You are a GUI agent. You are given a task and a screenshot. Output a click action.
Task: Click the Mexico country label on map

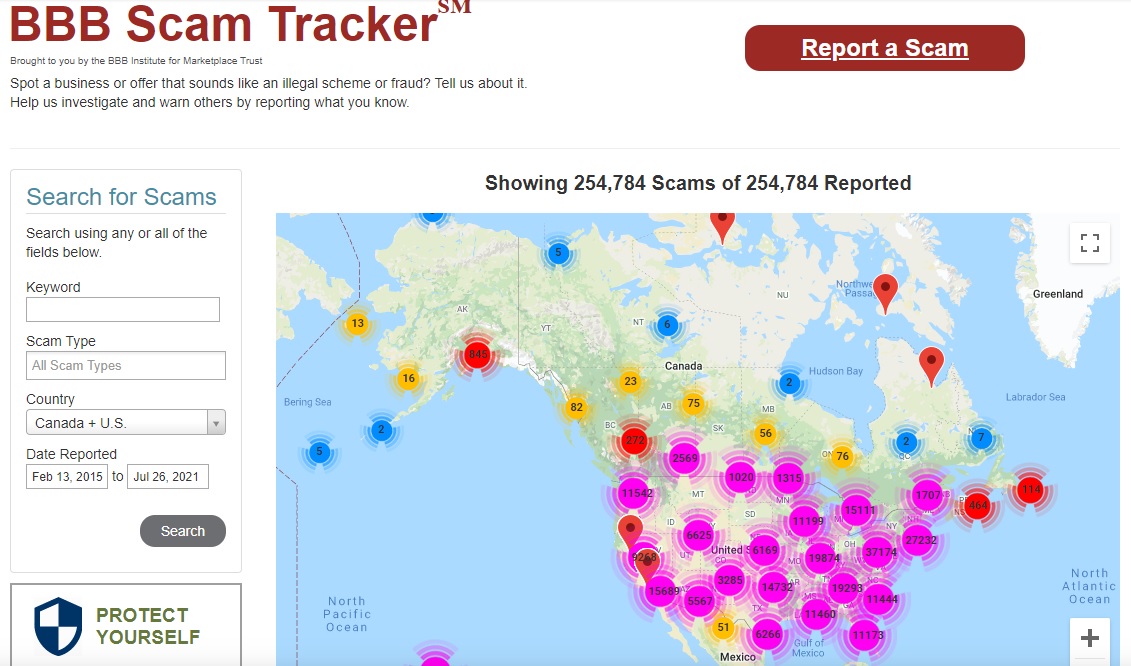tap(737, 657)
